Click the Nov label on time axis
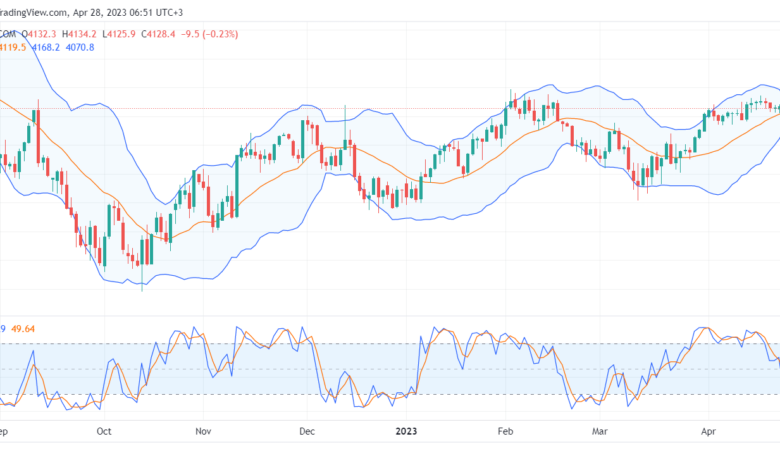This screenshot has height=470, width=780. click(203, 431)
